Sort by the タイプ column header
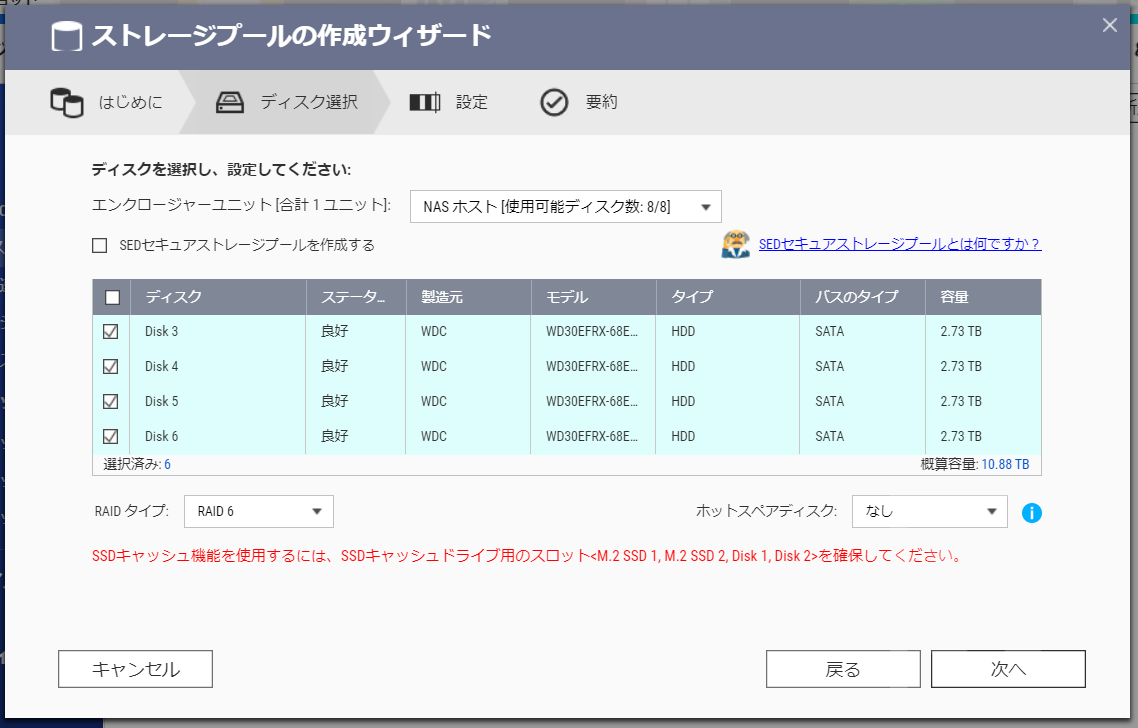Screen dimensions: 1138x728 728,298
